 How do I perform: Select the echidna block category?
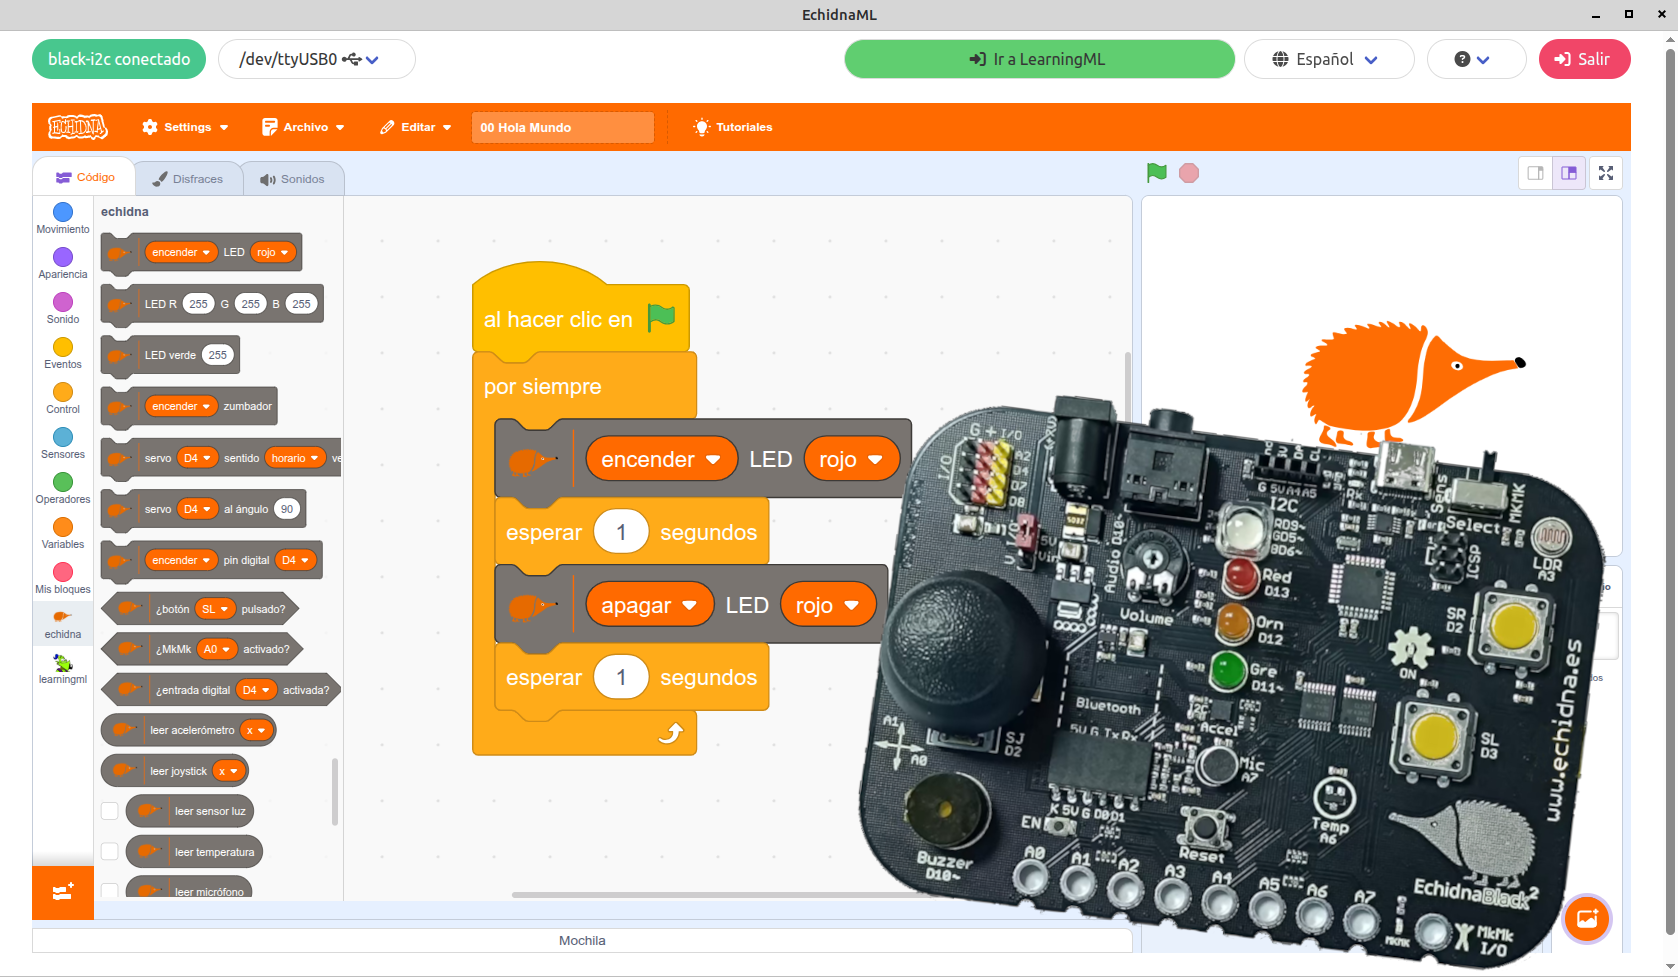point(63,624)
